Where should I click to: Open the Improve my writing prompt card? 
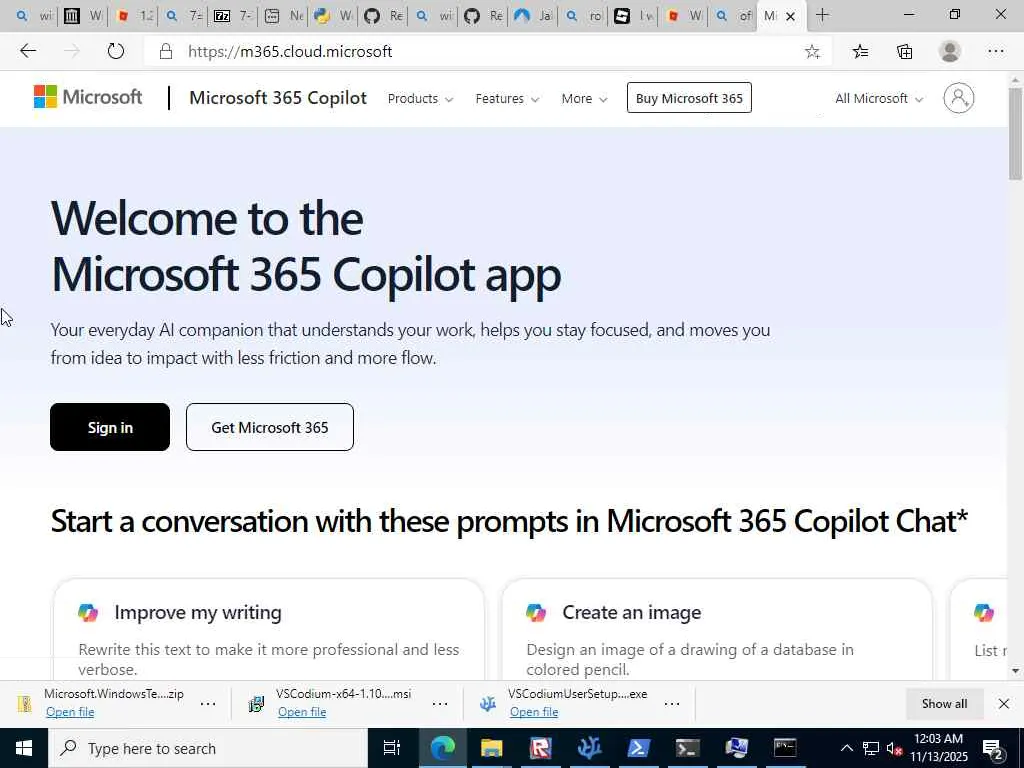[268, 630]
